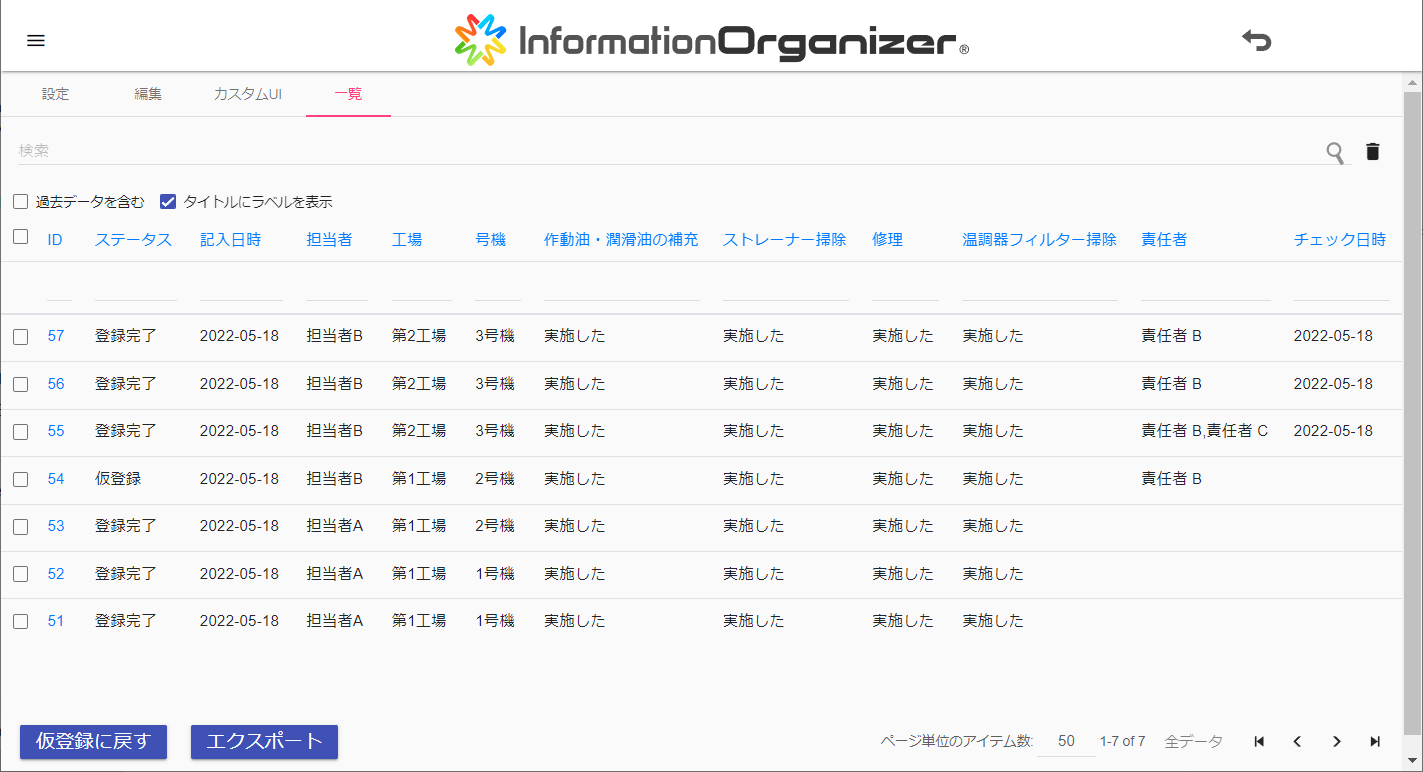Open the hamburger navigation menu
Viewport: 1423px width, 772px height.
tap(36, 41)
